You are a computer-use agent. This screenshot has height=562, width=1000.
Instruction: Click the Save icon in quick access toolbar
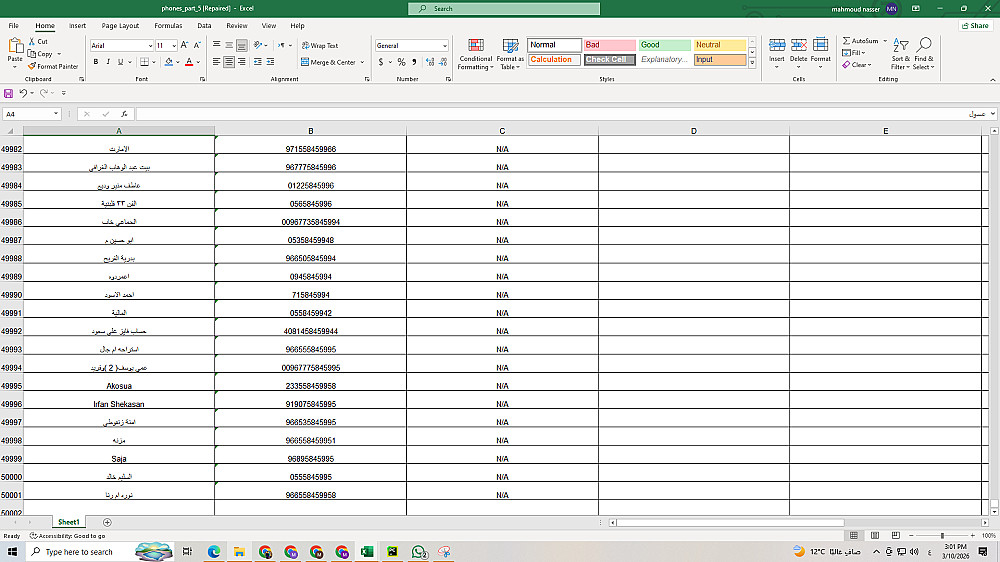pos(8,93)
